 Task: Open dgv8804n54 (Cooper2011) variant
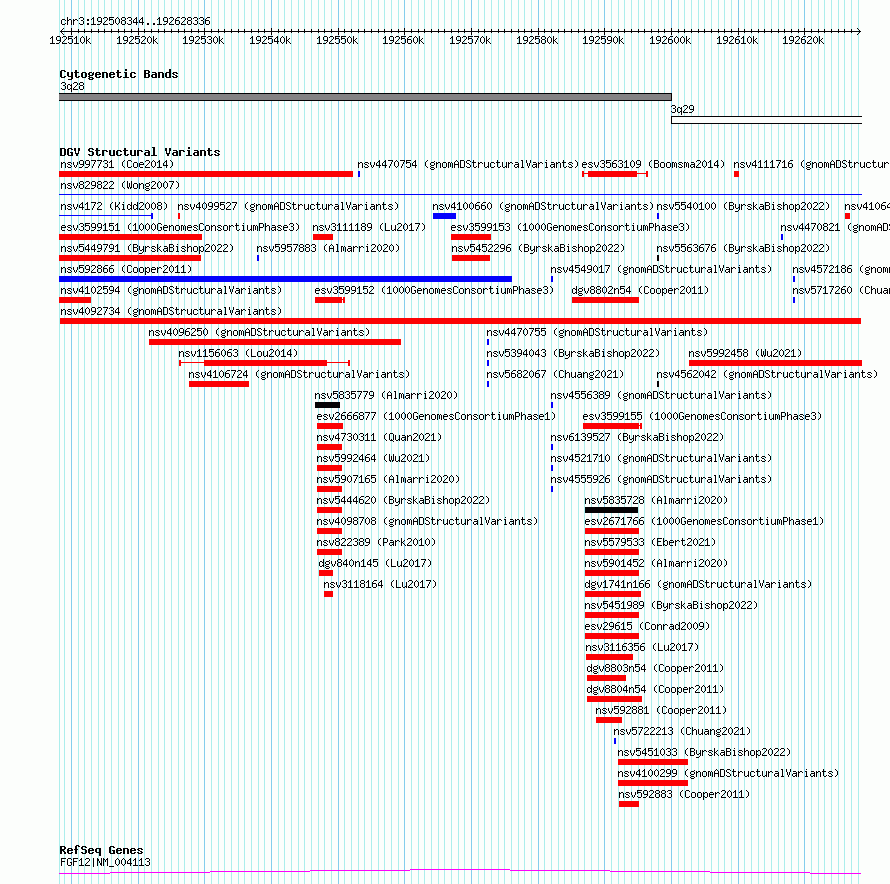click(655, 689)
